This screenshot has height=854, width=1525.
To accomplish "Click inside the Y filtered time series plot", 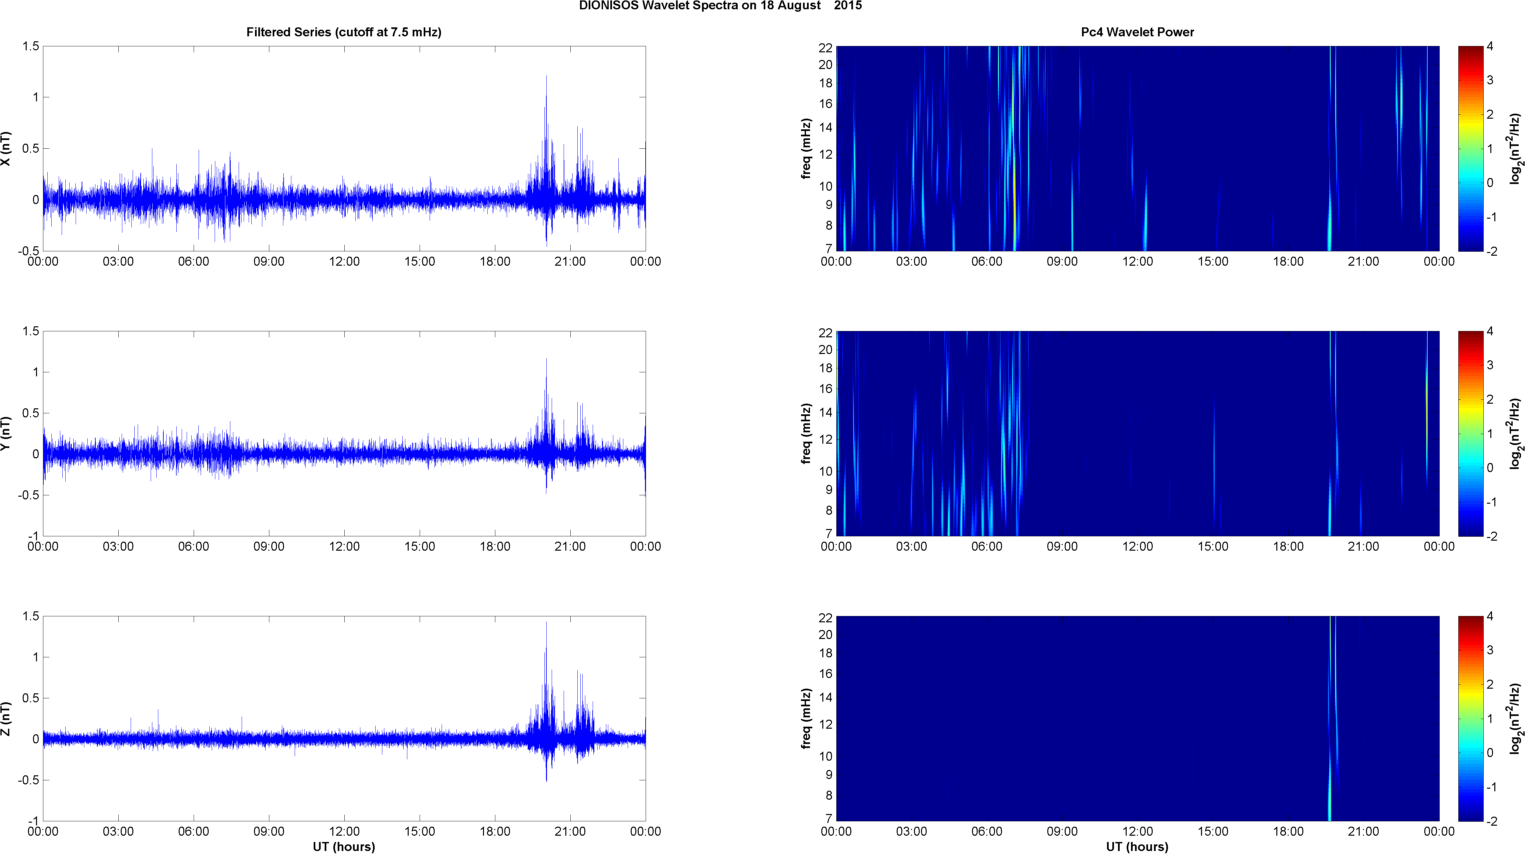I will [344, 433].
